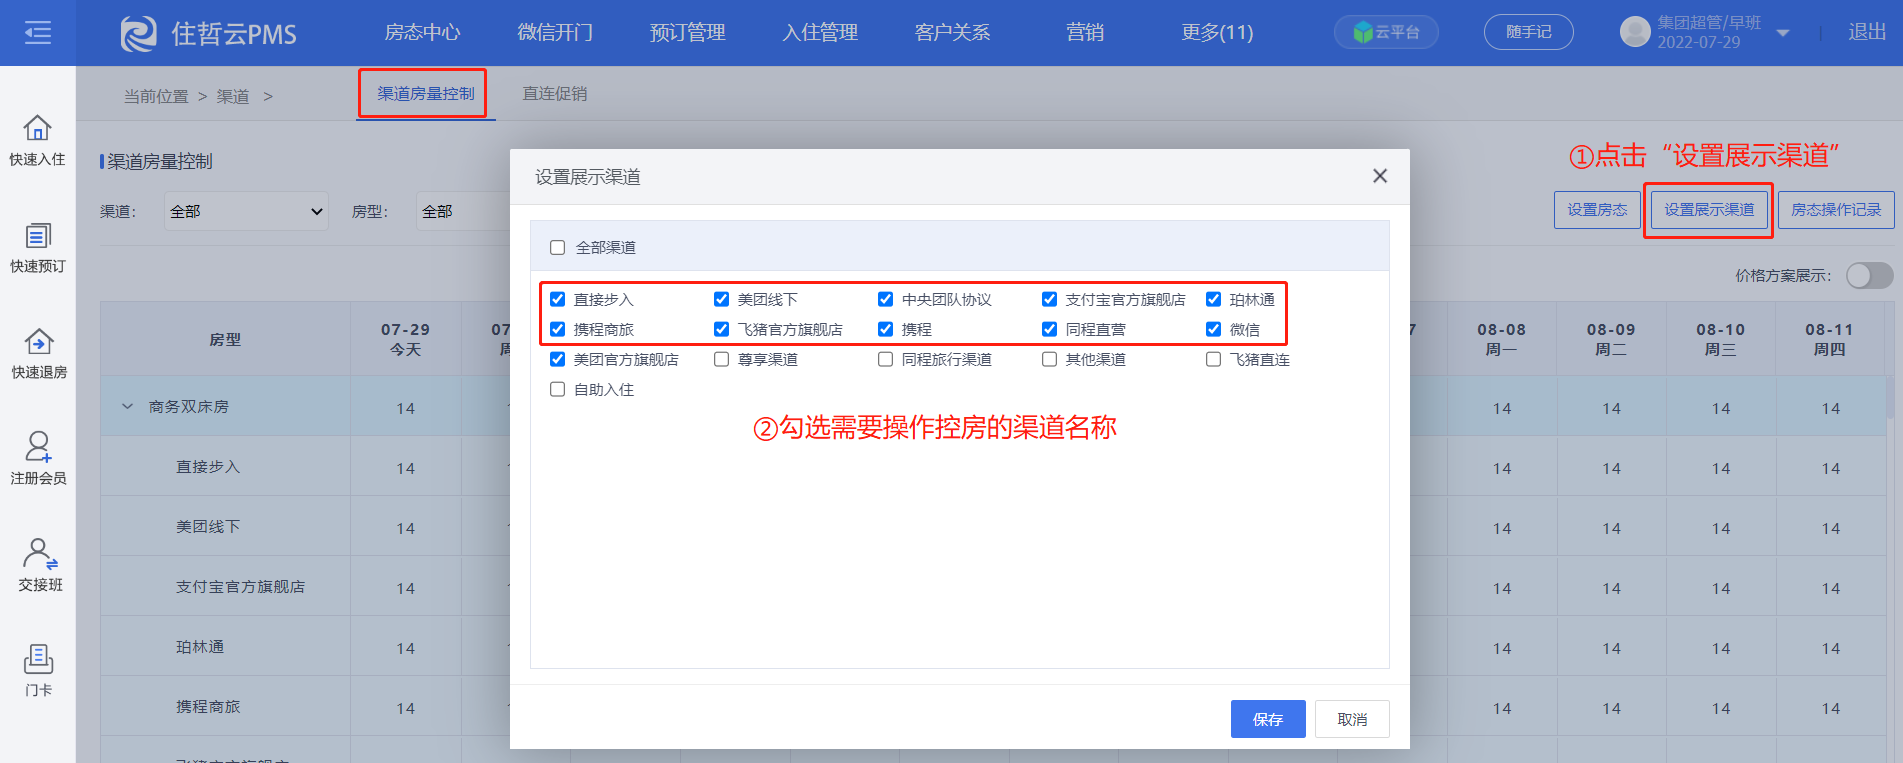
Task: Collapse the sidebar with the hamburger icon
Action: 38,33
